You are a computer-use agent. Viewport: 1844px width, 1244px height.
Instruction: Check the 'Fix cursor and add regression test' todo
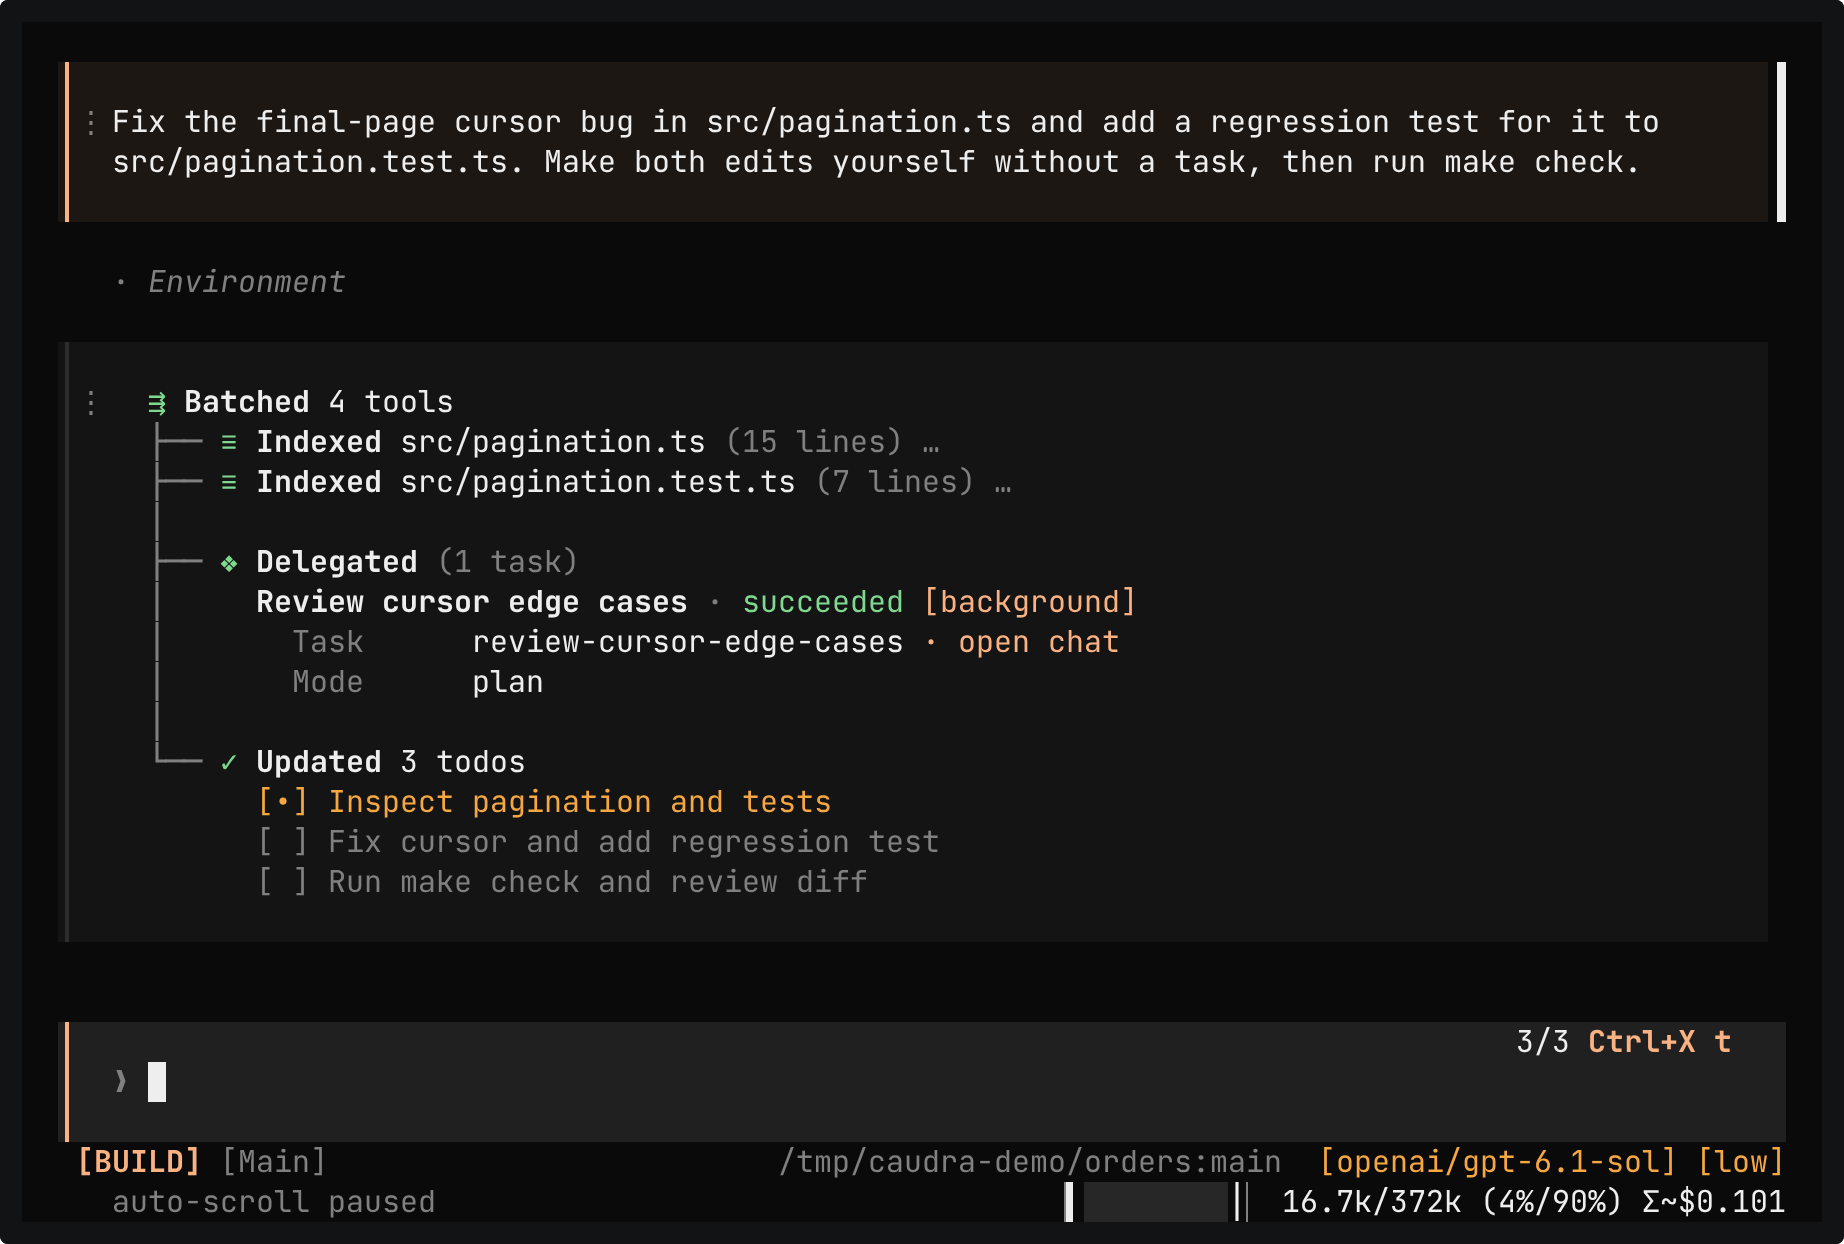coord(282,842)
